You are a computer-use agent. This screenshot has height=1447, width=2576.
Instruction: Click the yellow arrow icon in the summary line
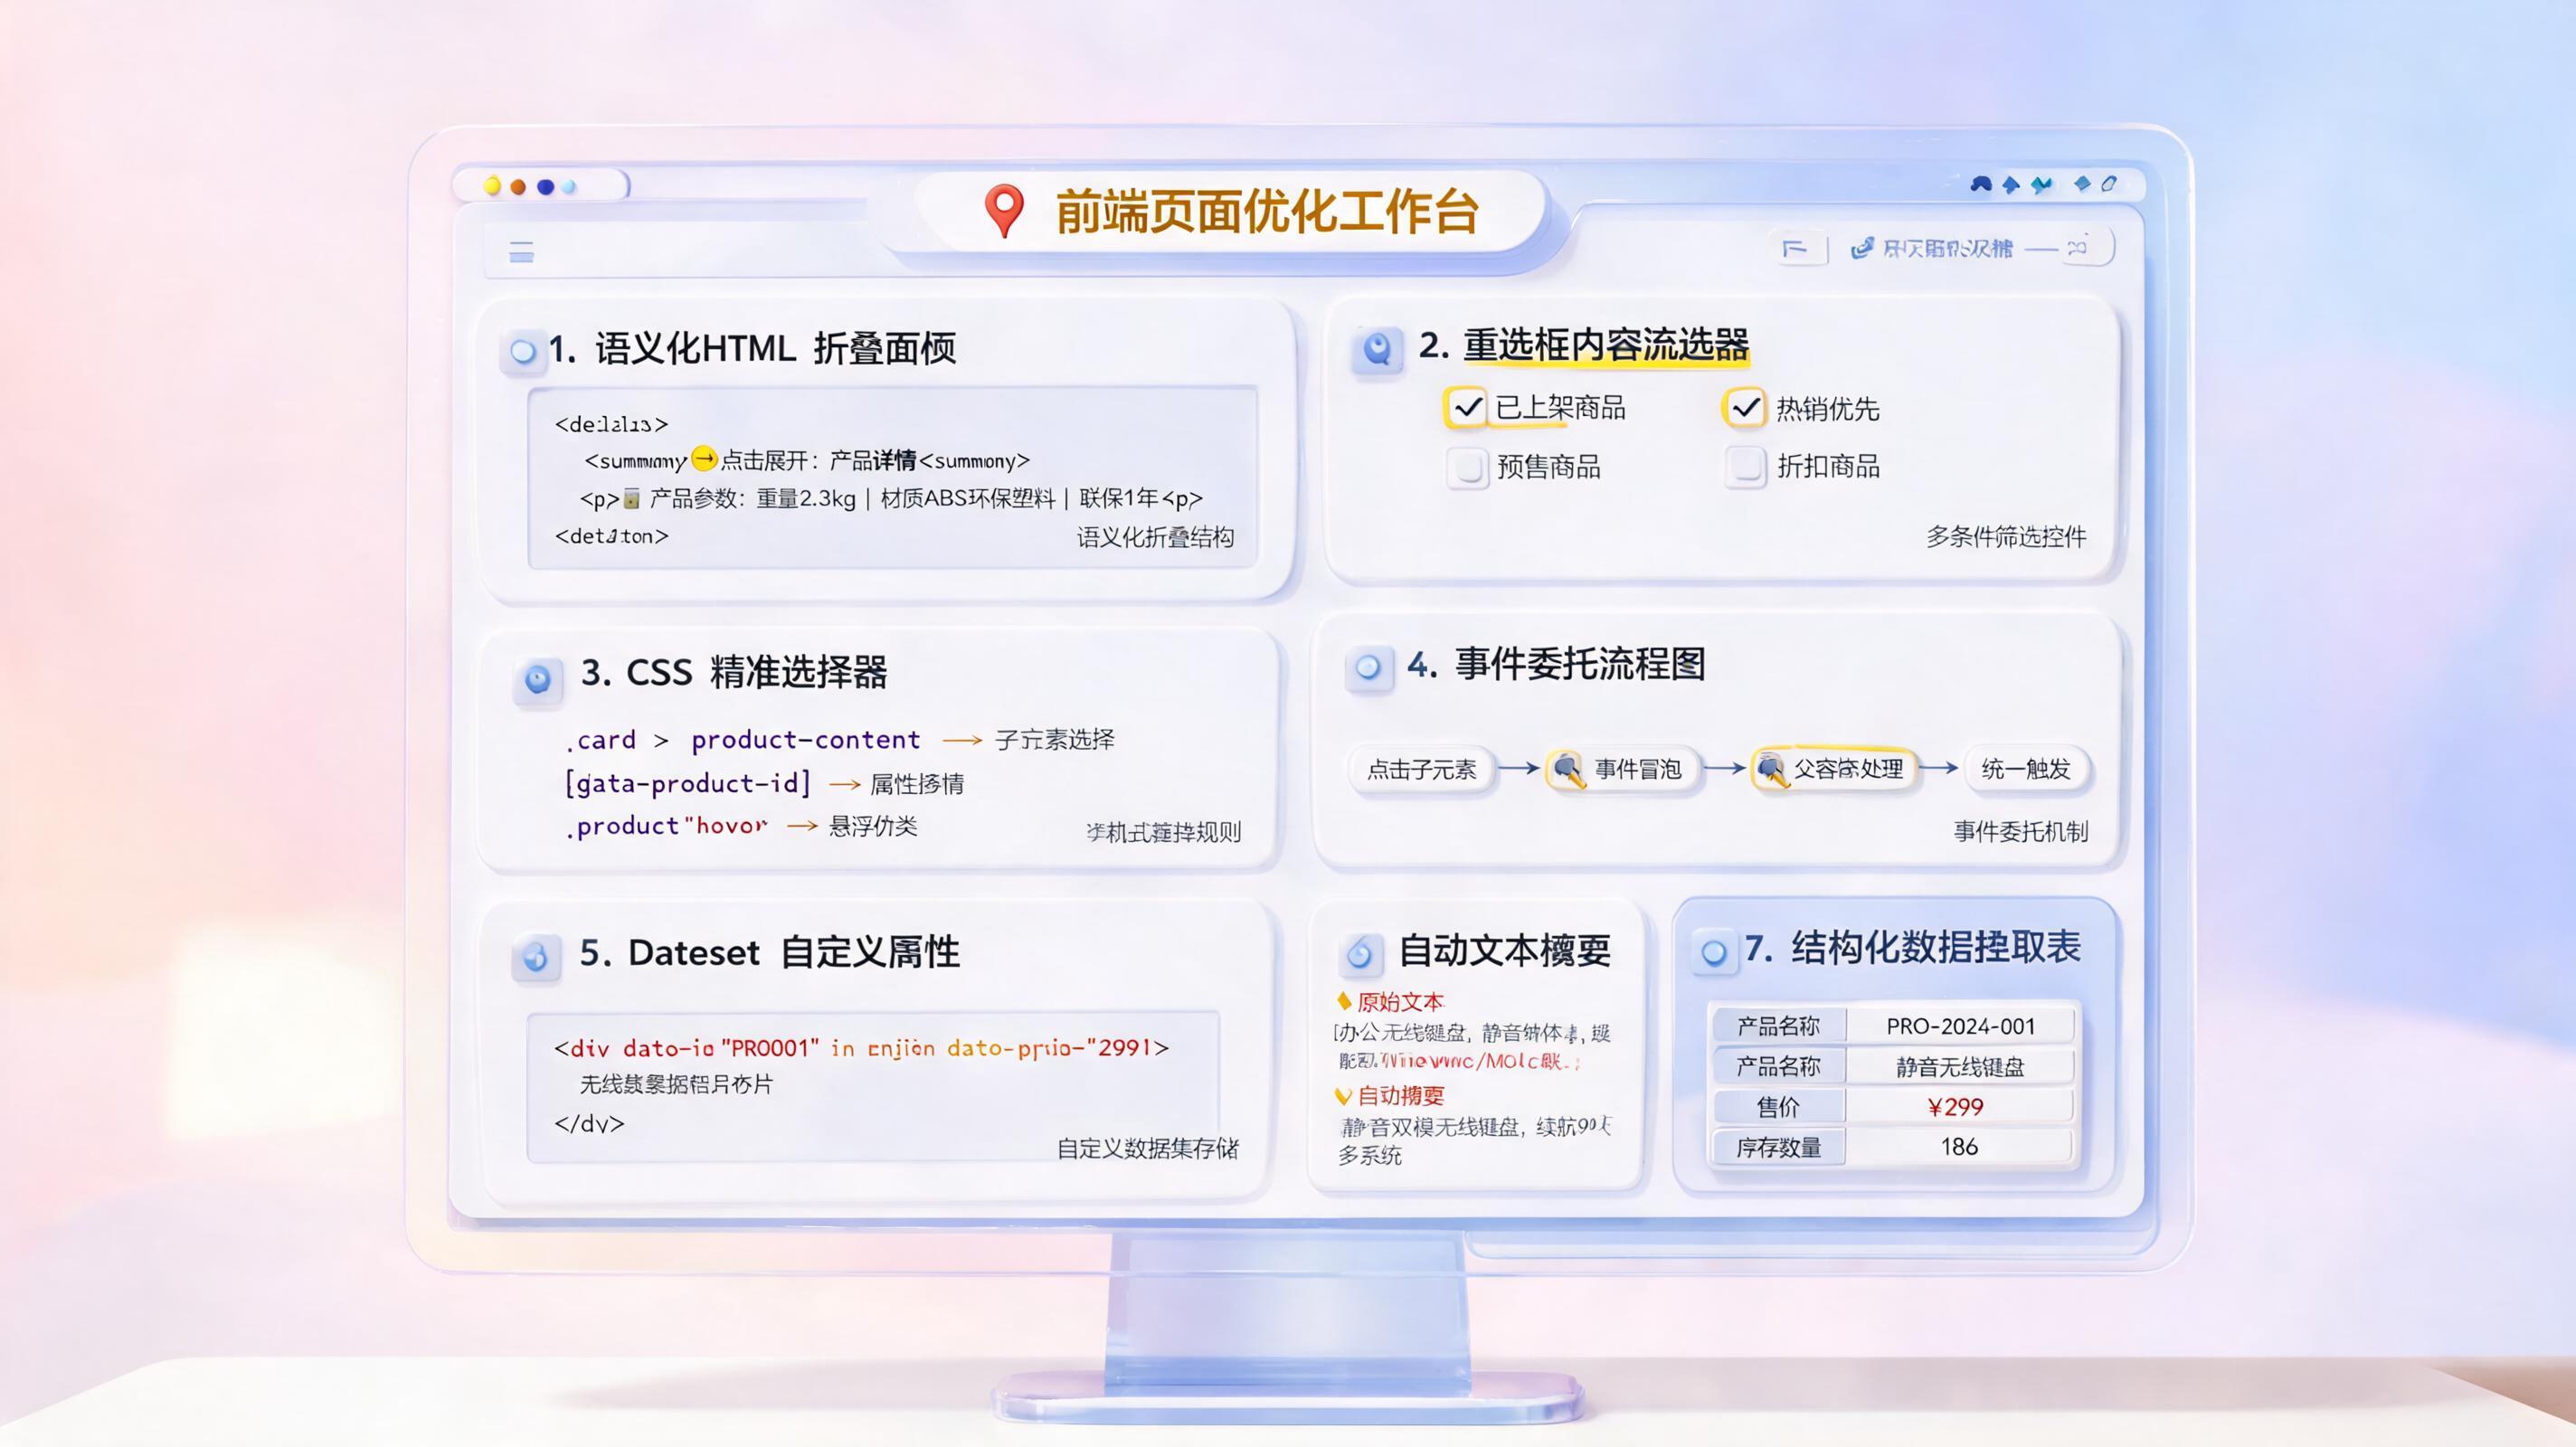coord(704,459)
